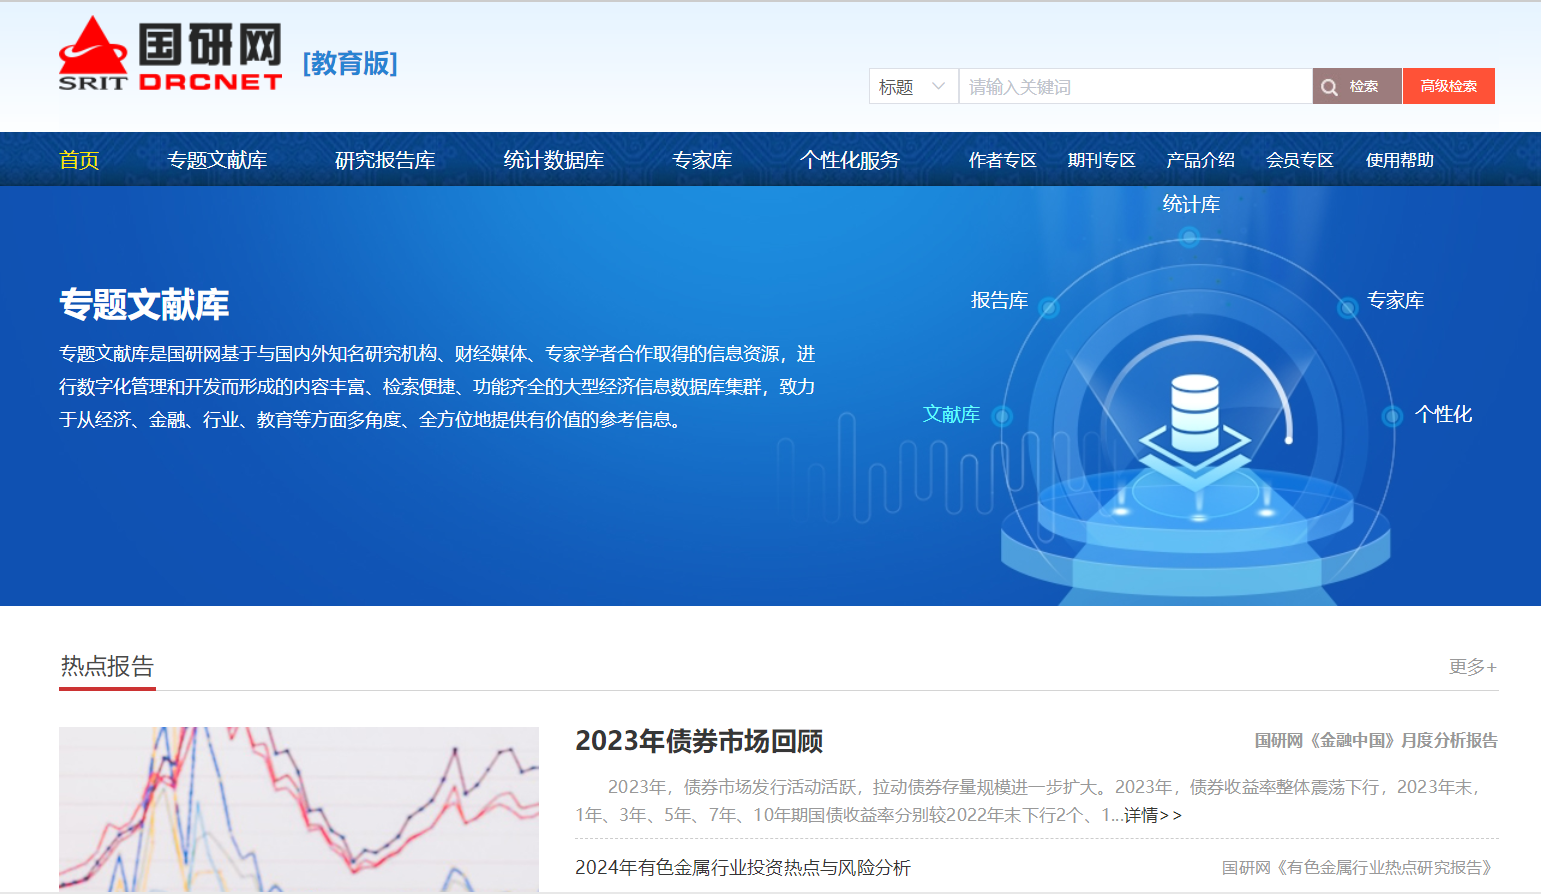Go to the 统计数据库 navigation menu
The width and height of the screenshot is (1541, 896).
point(553,160)
